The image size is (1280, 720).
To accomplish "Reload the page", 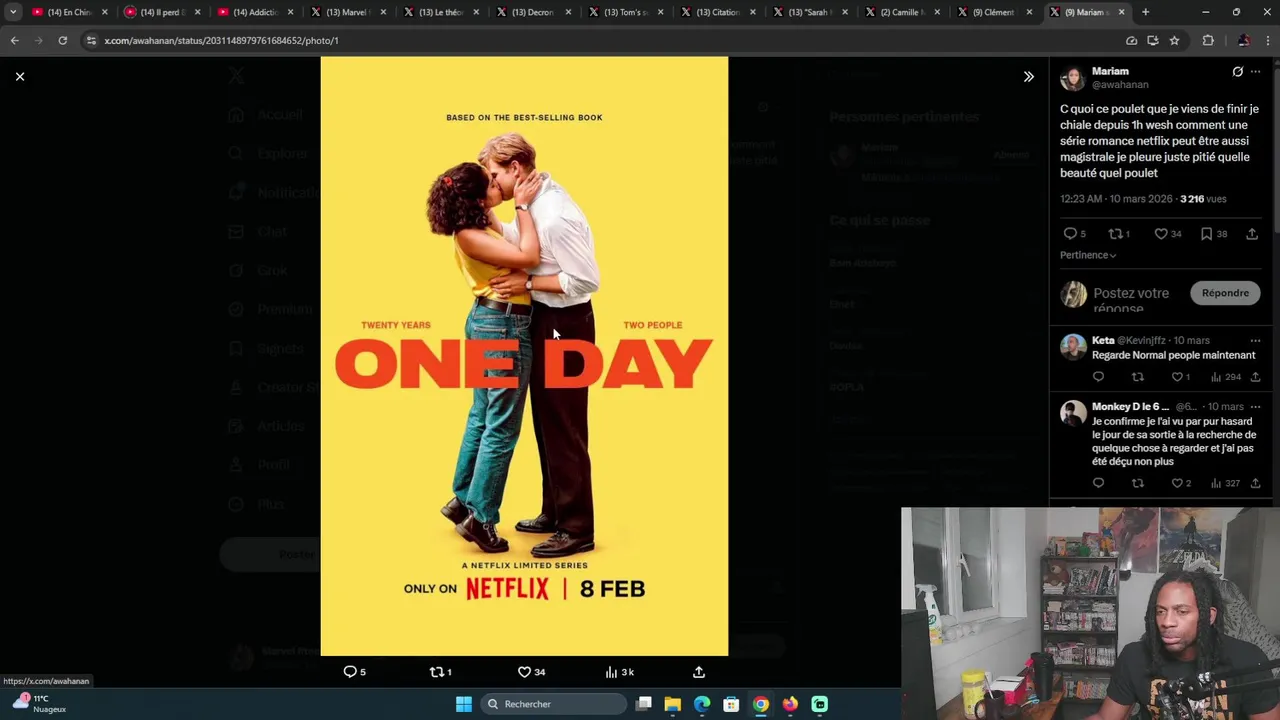I will click(62, 40).
